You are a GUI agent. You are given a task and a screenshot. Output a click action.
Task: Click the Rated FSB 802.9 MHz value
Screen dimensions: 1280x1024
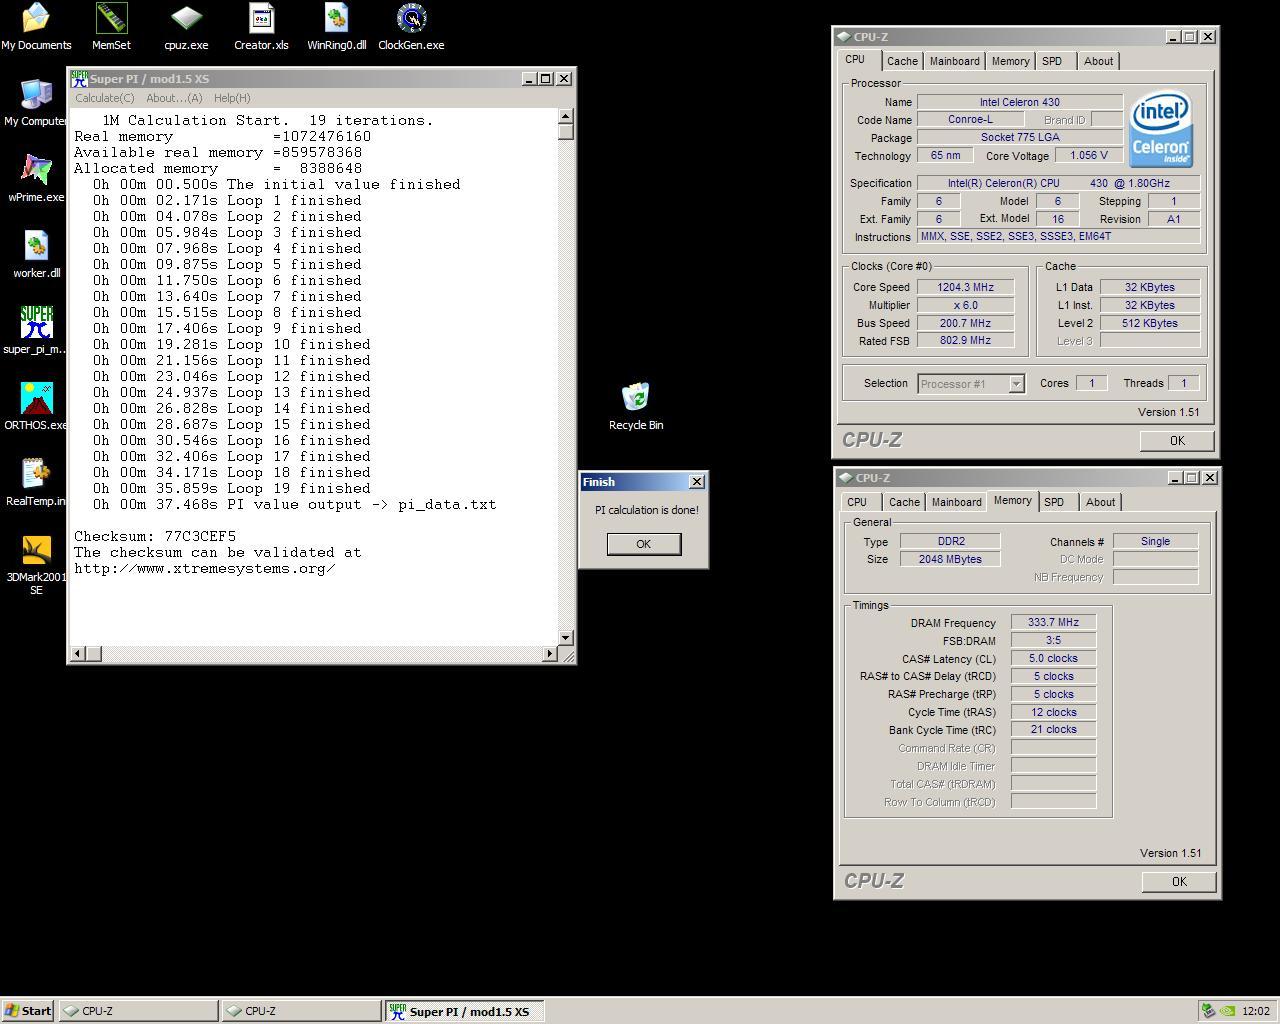965,340
